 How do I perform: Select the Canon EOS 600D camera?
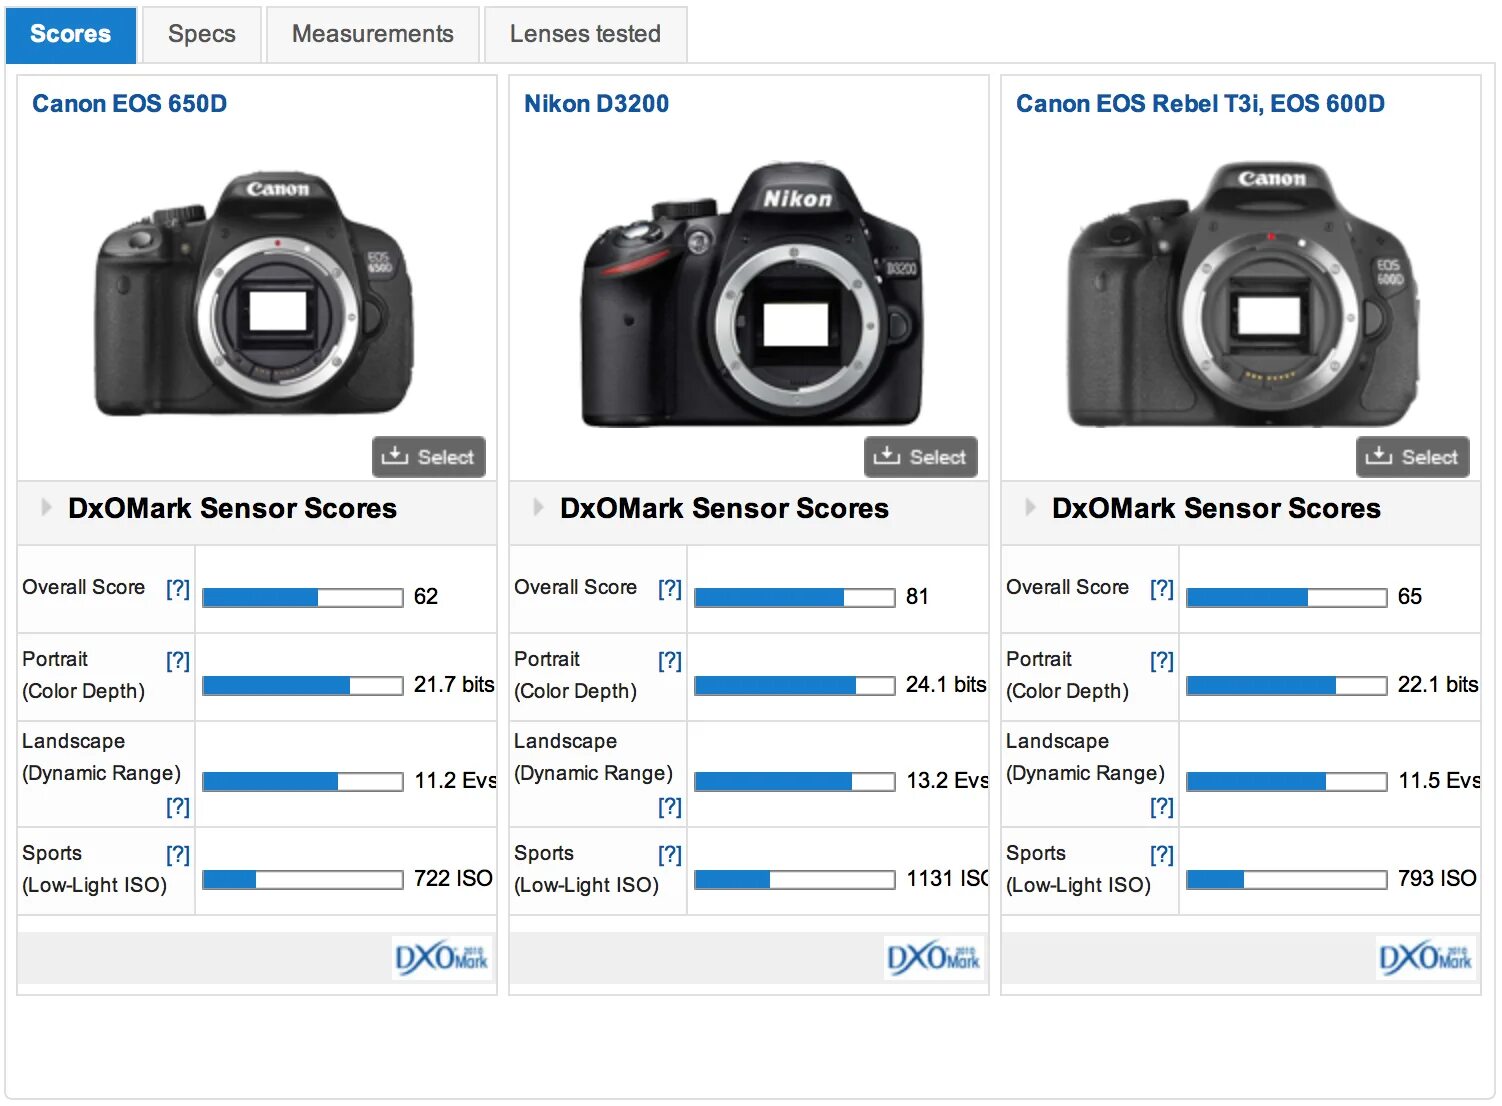click(x=1413, y=457)
